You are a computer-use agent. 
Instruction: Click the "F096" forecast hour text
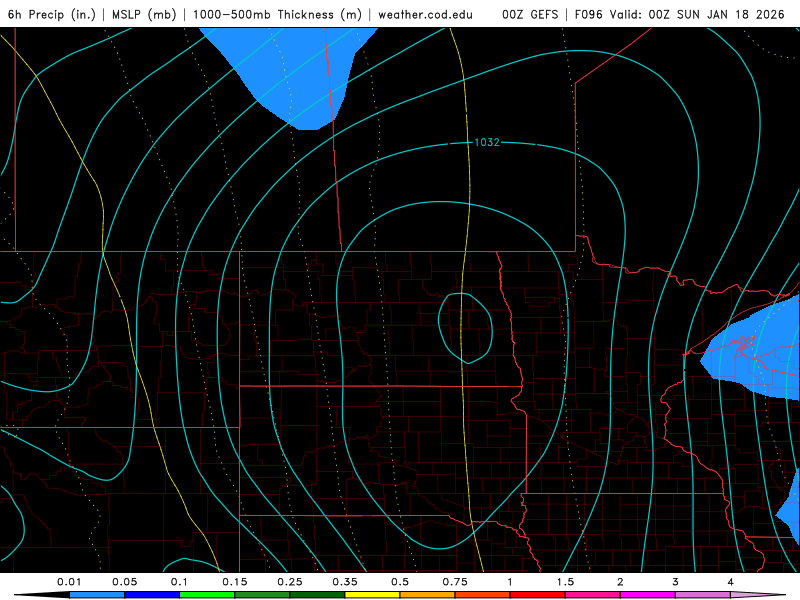pos(588,14)
